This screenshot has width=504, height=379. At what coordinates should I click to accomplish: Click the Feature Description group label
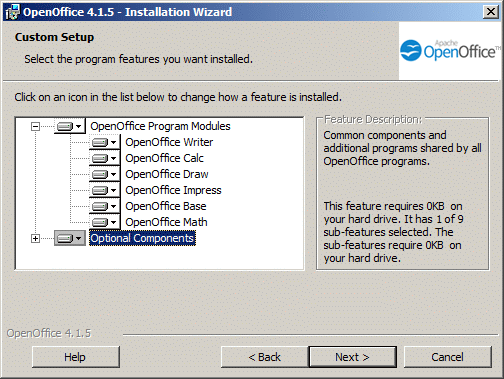pos(373,119)
